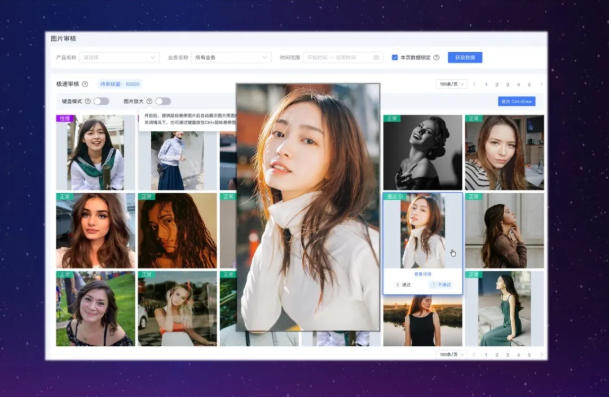Click help icon beside 极速审核 heading
This screenshot has width=611, height=398.
click(x=85, y=84)
